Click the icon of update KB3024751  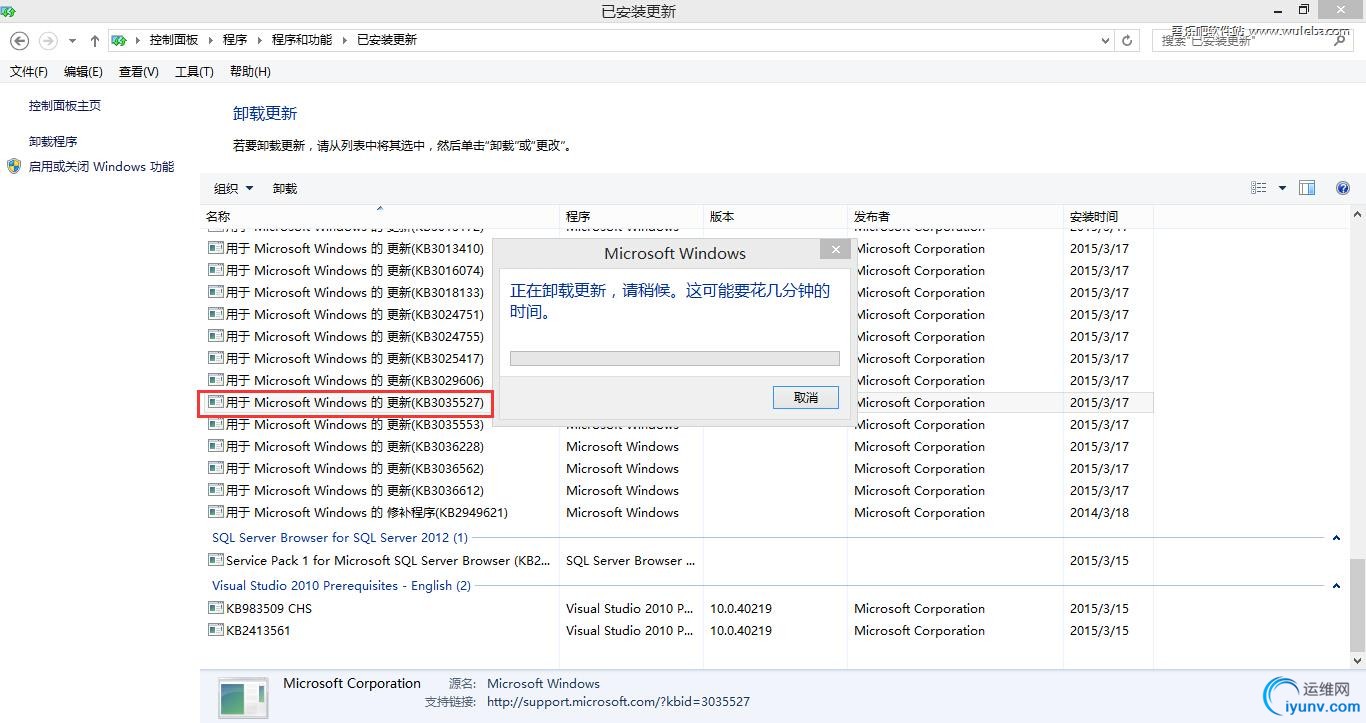pos(215,315)
